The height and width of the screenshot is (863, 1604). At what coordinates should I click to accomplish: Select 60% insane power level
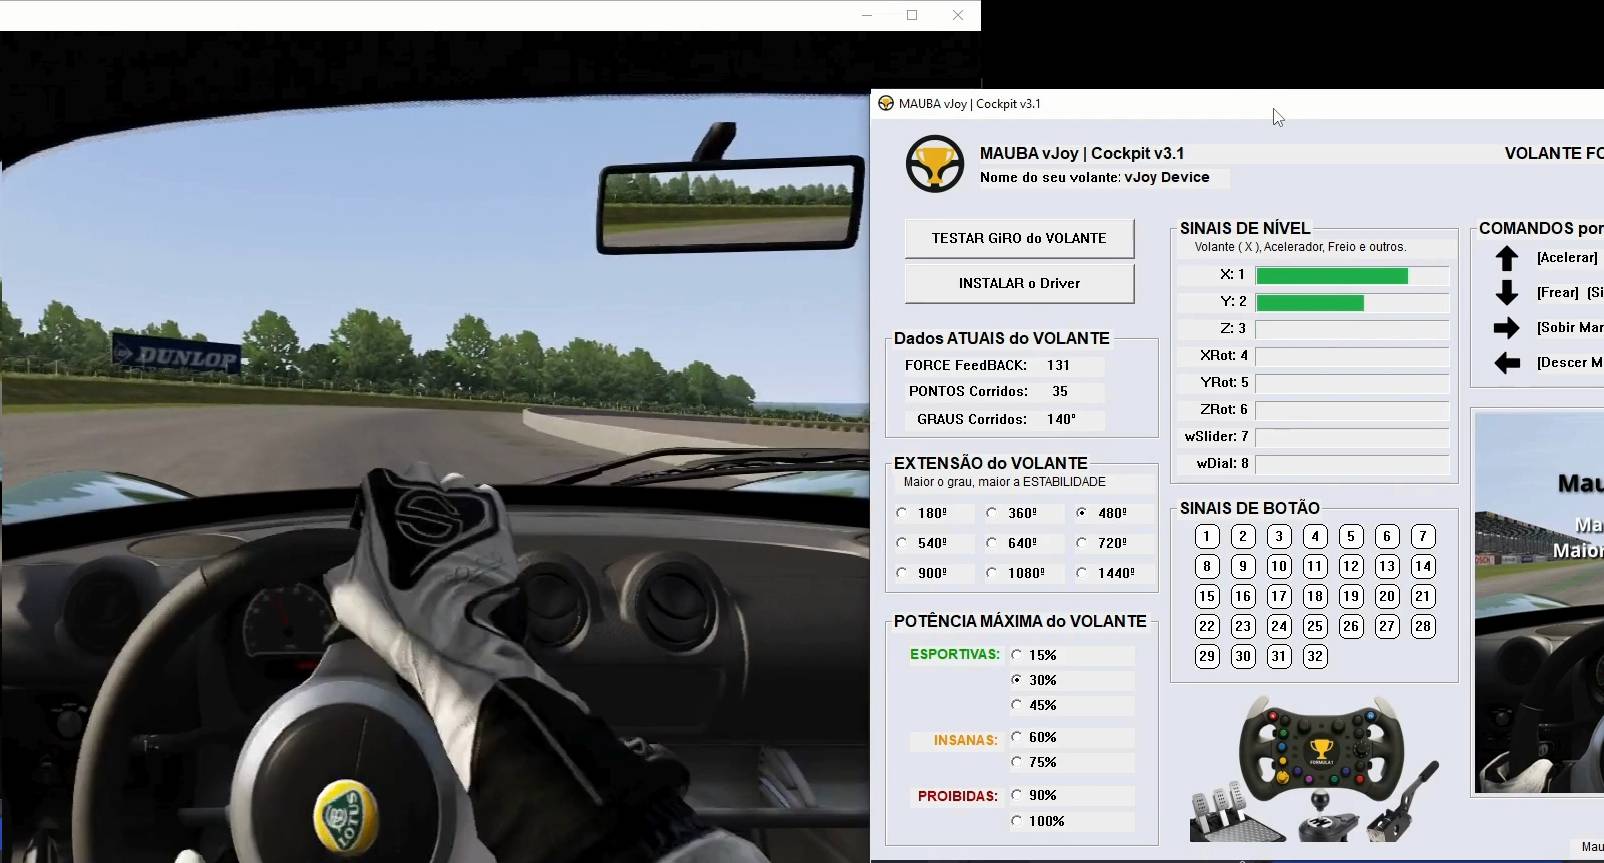pos(1017,737)
